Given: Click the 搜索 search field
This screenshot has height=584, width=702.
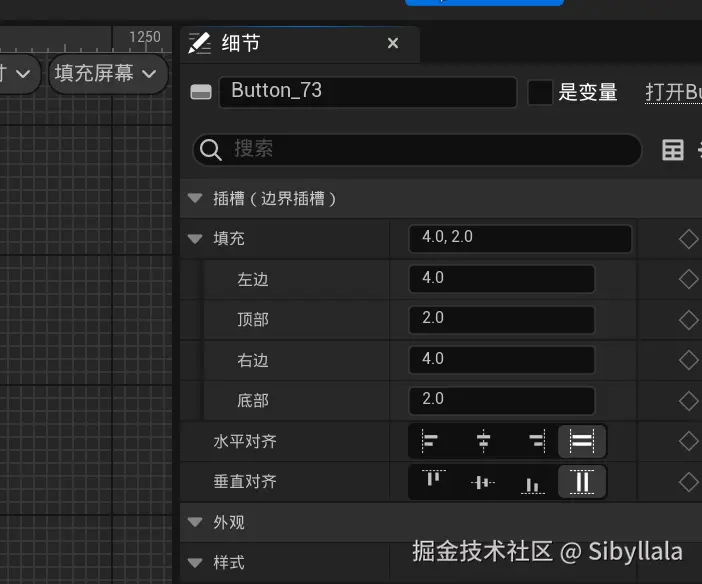Looking at the screenshot, I should pyautogui.click(x=417, y=150).
